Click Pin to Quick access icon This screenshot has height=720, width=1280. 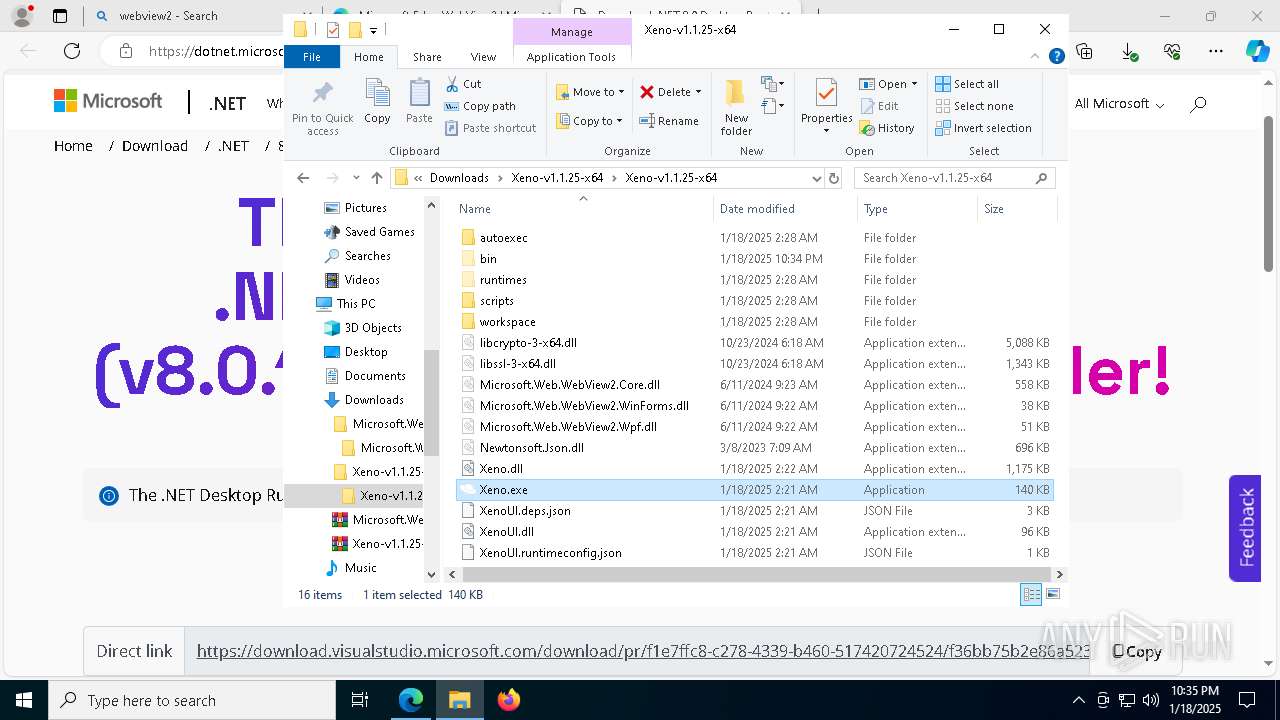322,108
